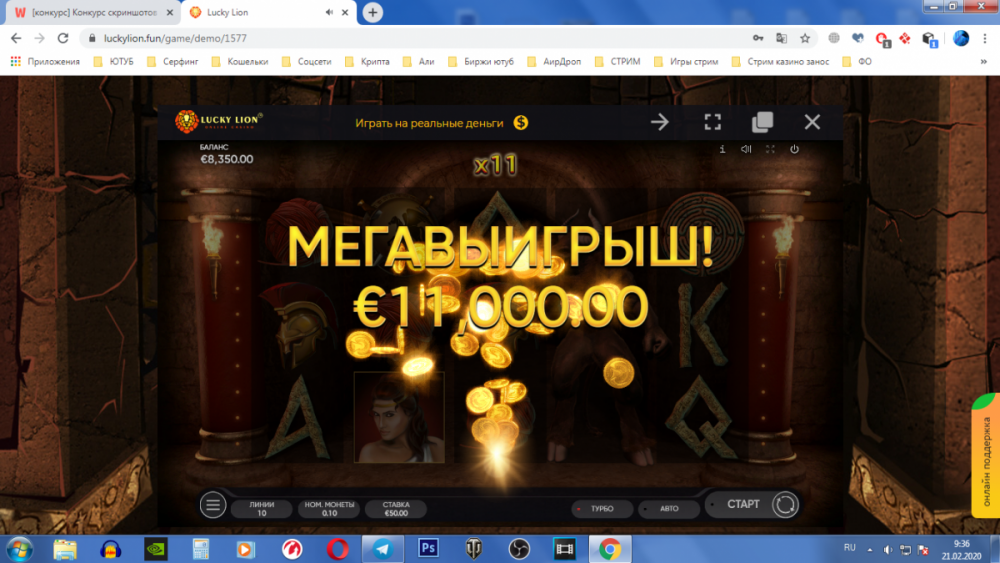The width and height of the screenshot is (1000, 563).
Task: Open the Линии lines selector
Action: pyautogui.click(x=261, y=508)
